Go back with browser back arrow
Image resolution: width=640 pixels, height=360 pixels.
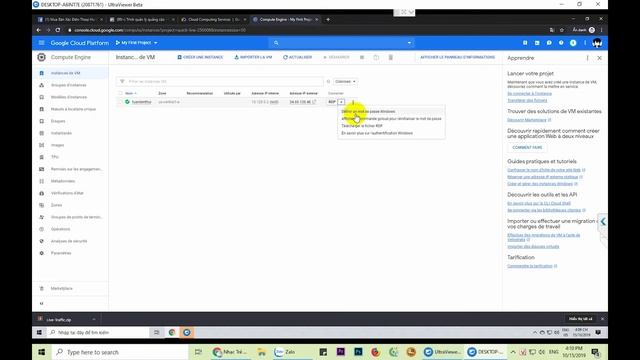tap(39, 30)
